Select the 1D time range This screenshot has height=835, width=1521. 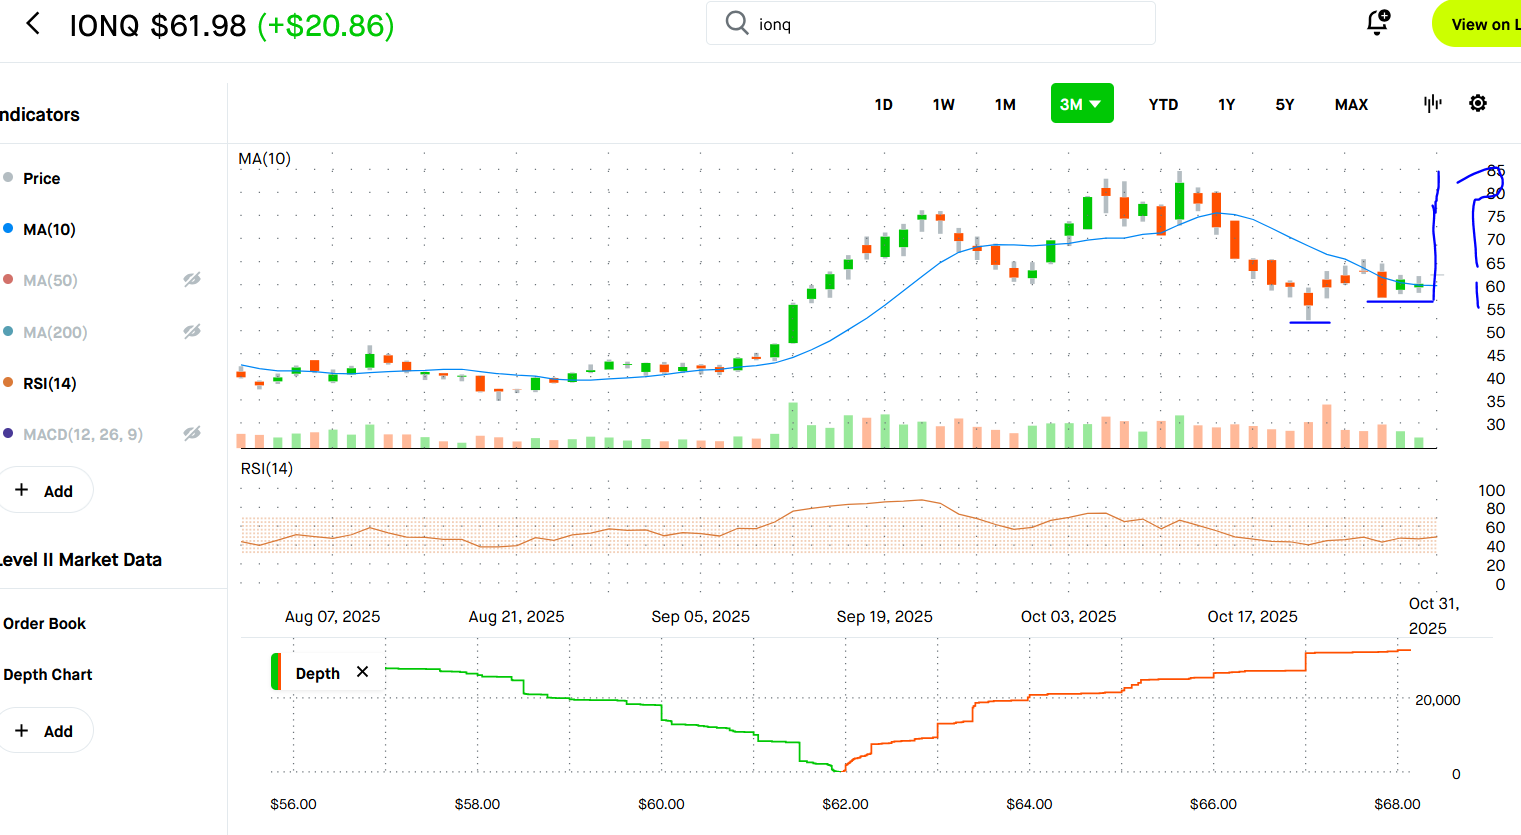(x=884, y=104)
